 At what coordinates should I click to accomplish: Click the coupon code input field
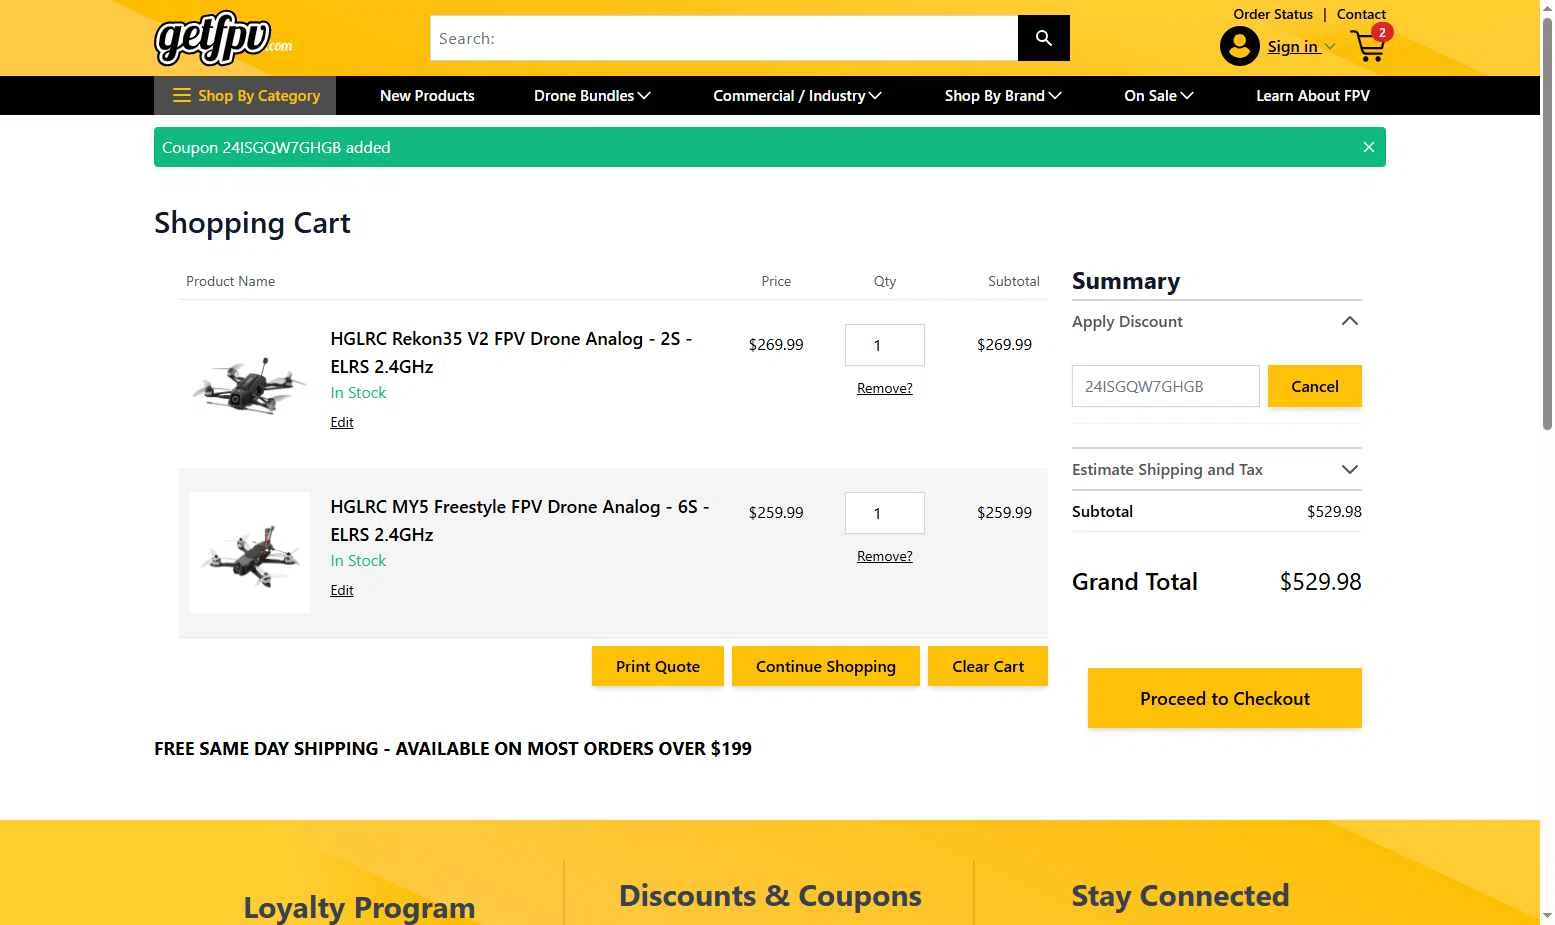pos(1165,386)
